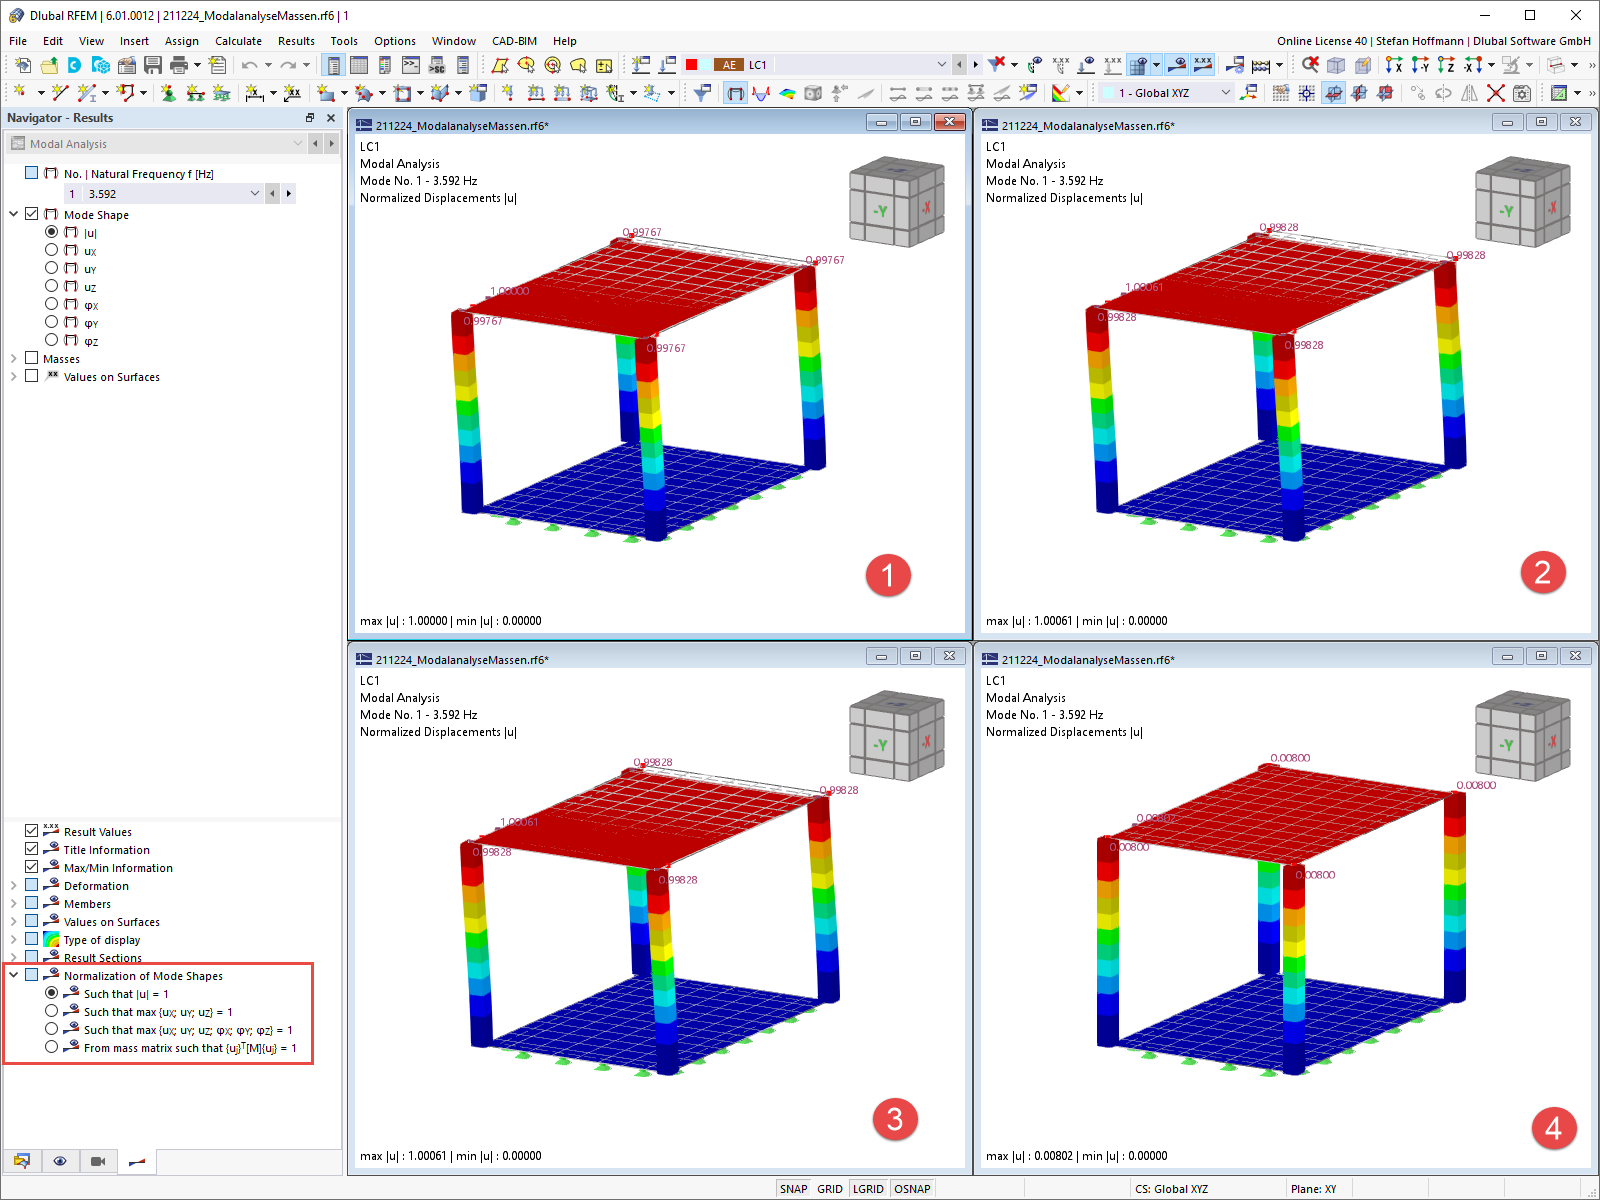The height and width of the screenshot is (1200, 1600).
Task: Click the magnifier with red X icon
Action: click(x=1309, y=65)
